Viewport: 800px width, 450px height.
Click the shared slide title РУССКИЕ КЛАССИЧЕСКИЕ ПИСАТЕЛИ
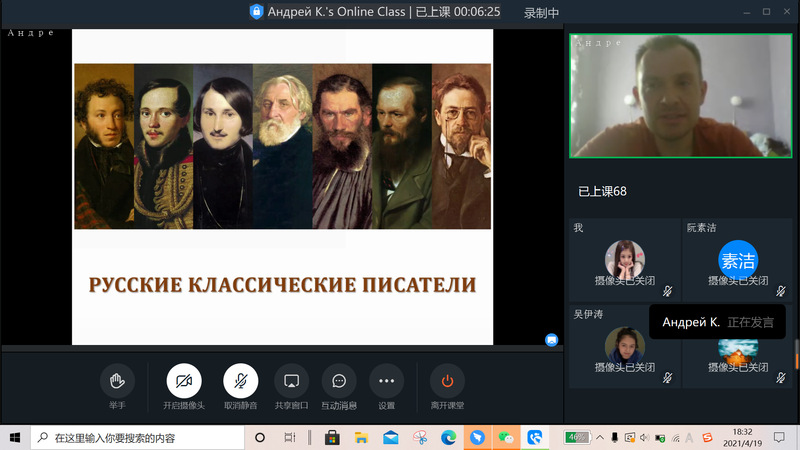pos(282,285)
